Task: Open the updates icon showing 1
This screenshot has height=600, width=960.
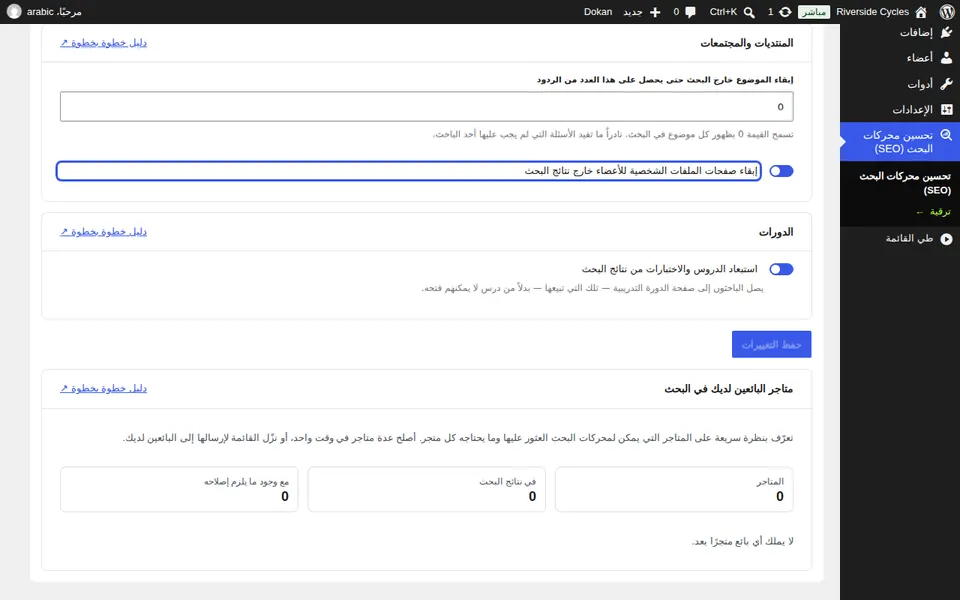Action: [x=785, y=12]
